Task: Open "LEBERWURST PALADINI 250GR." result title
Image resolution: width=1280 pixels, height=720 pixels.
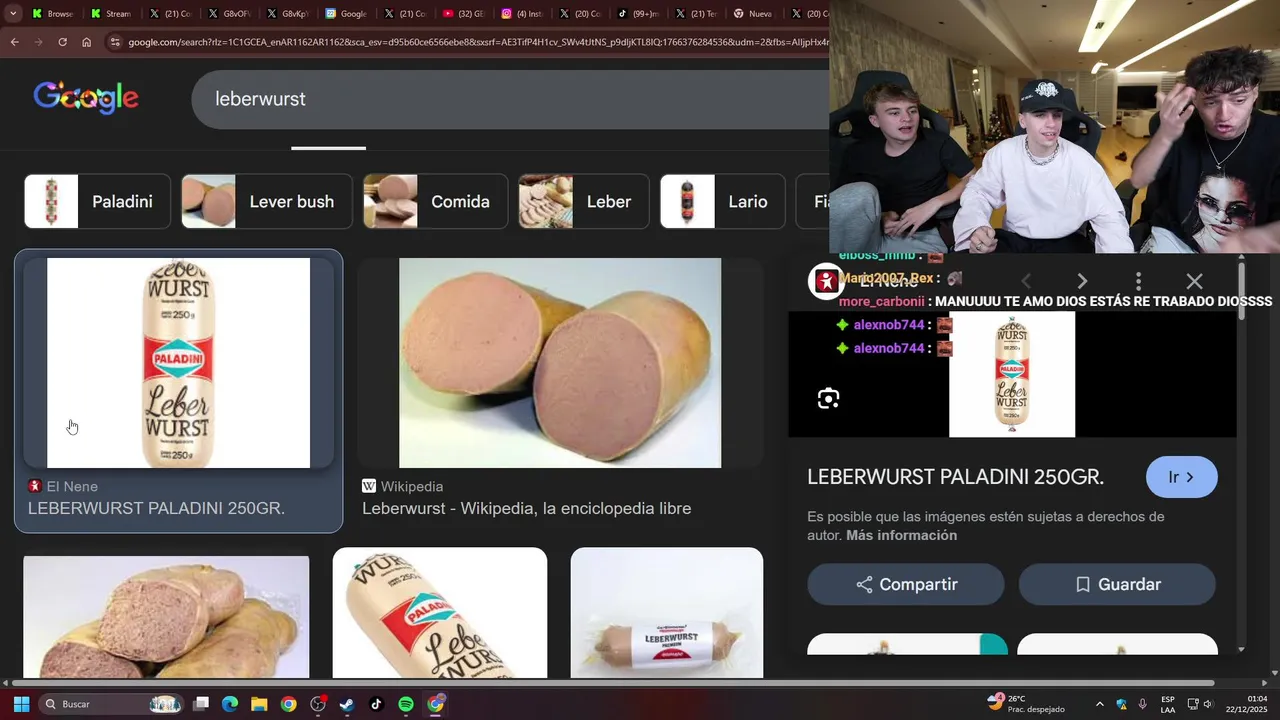Action: [156, 508]
